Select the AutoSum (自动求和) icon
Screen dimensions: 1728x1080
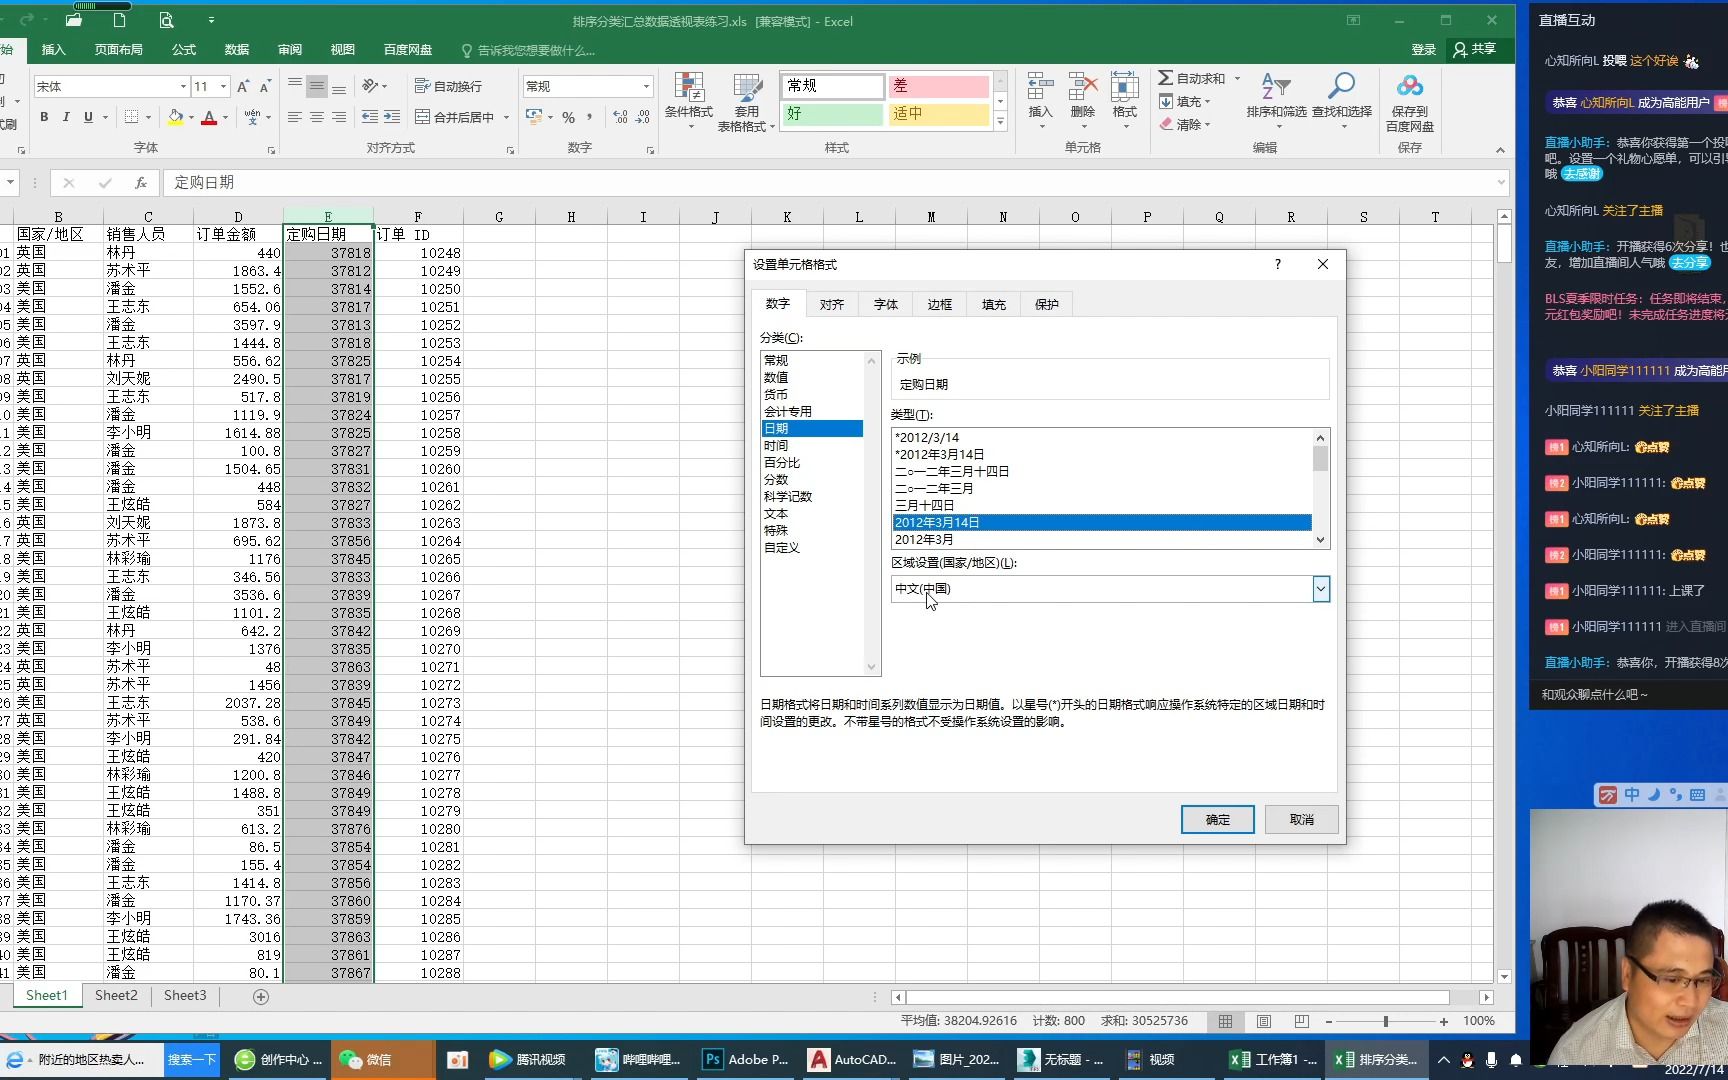(1166, 77)
